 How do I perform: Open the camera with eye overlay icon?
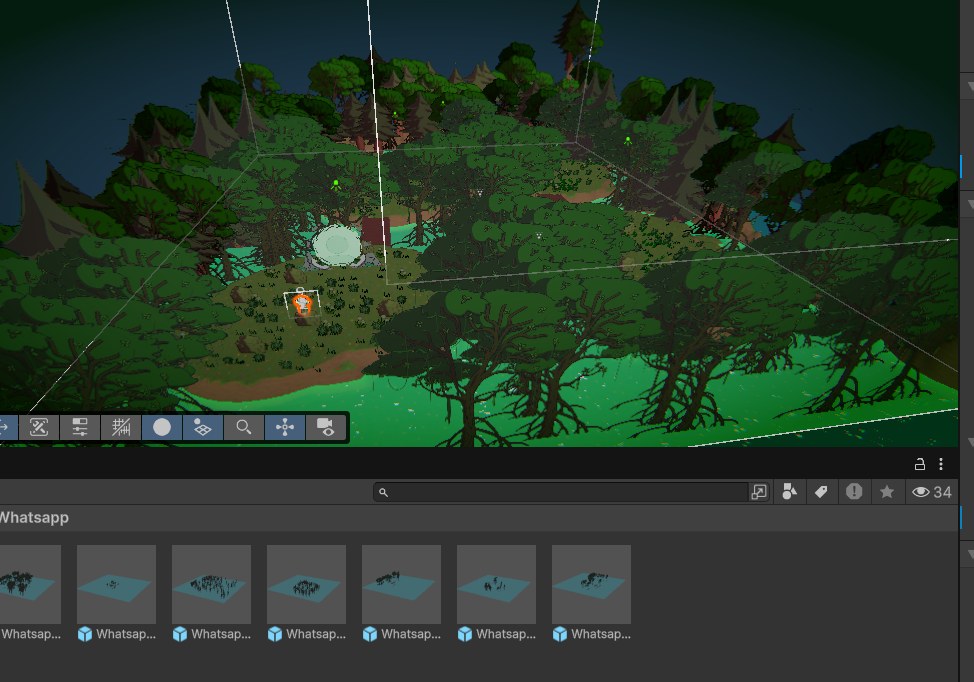click(325, 427)
